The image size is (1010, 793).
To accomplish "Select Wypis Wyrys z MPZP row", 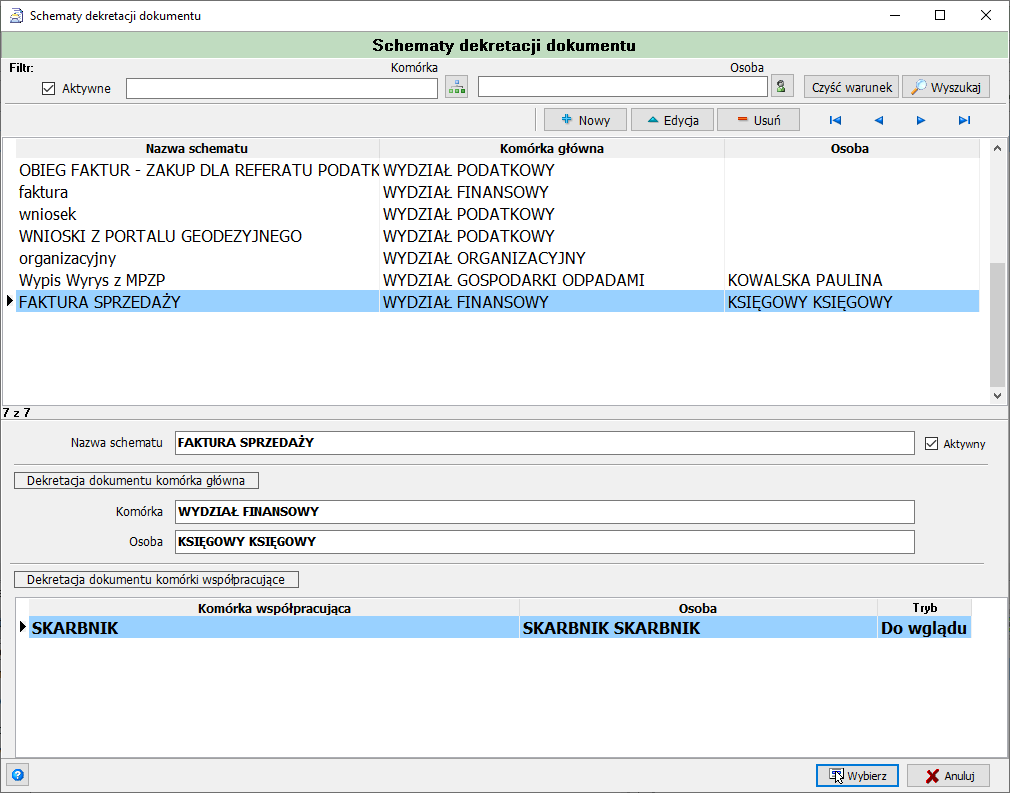I will click(497, 280).
